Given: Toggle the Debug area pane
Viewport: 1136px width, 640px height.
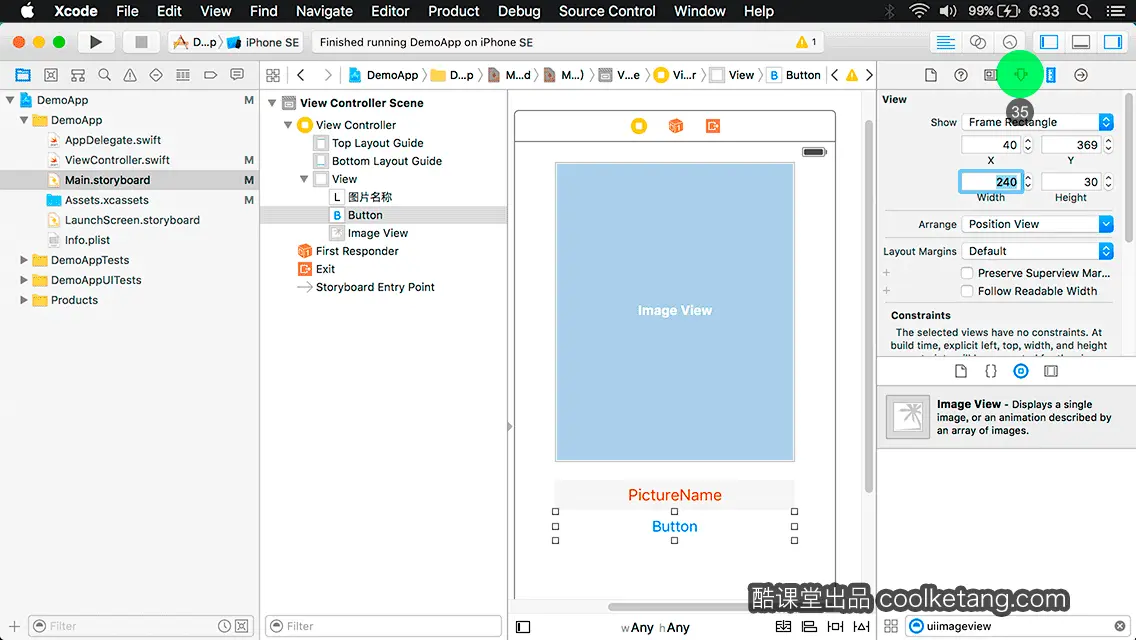Looking at the screenshot, I should 1081,42.
